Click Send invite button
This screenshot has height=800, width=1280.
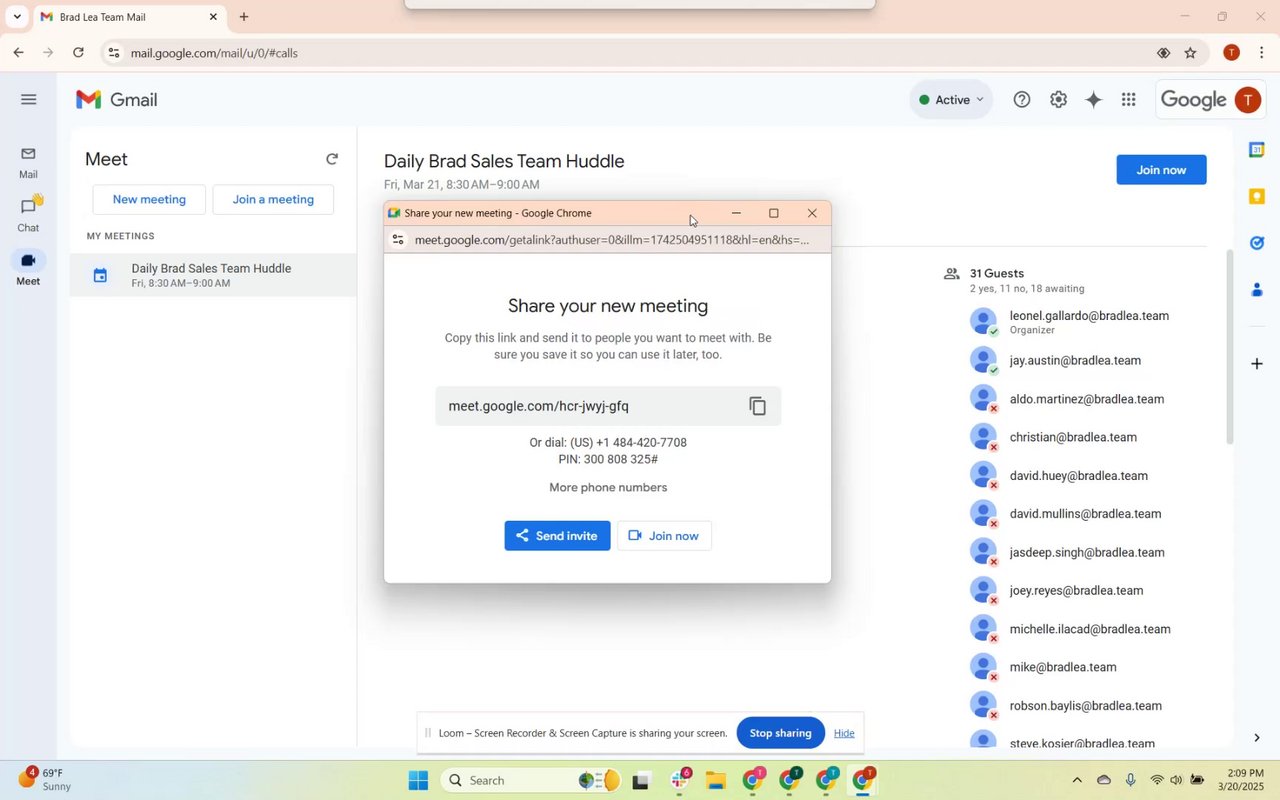557,535
